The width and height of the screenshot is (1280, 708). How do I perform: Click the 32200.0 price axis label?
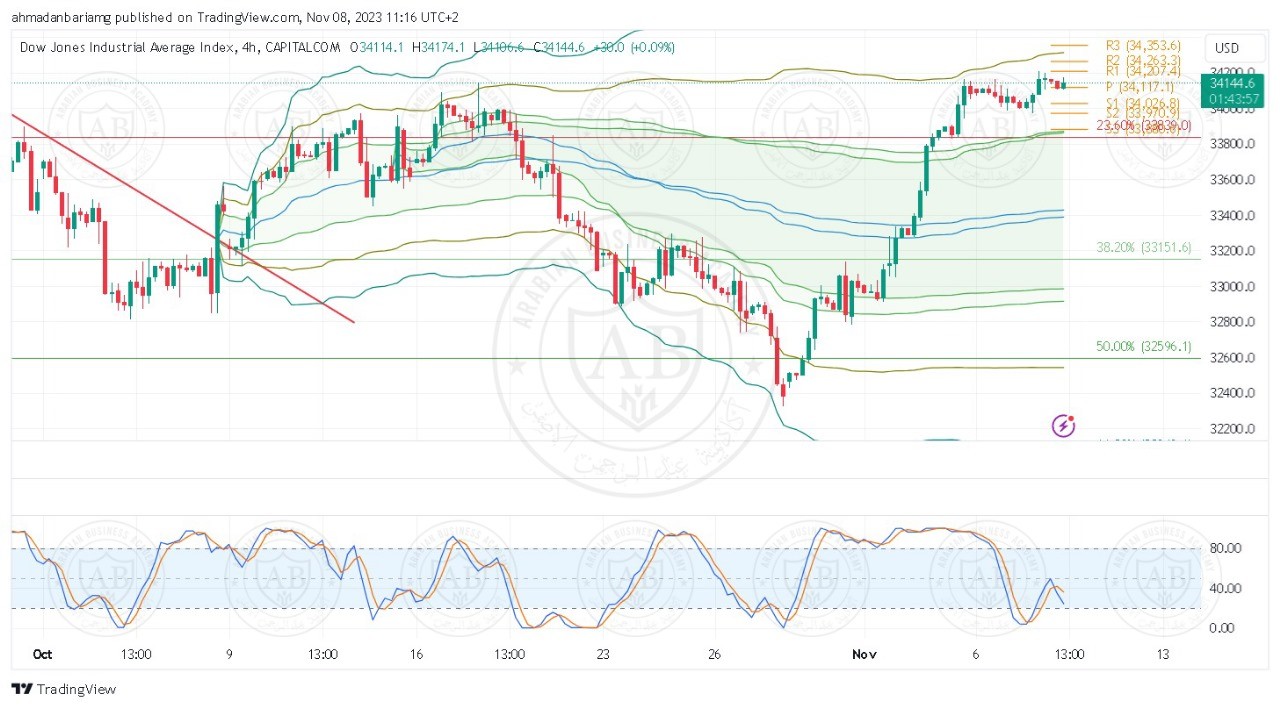click(x=1232, y=429)
